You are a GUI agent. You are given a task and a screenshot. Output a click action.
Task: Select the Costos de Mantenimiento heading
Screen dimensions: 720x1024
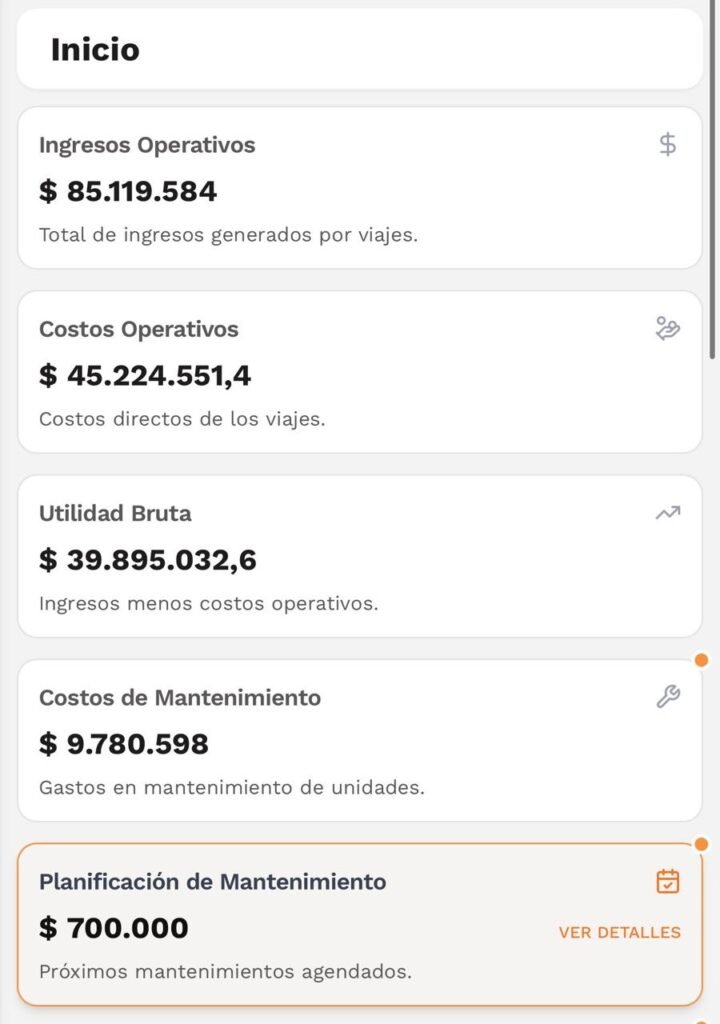pyautogui.click(x=180, y=697)
